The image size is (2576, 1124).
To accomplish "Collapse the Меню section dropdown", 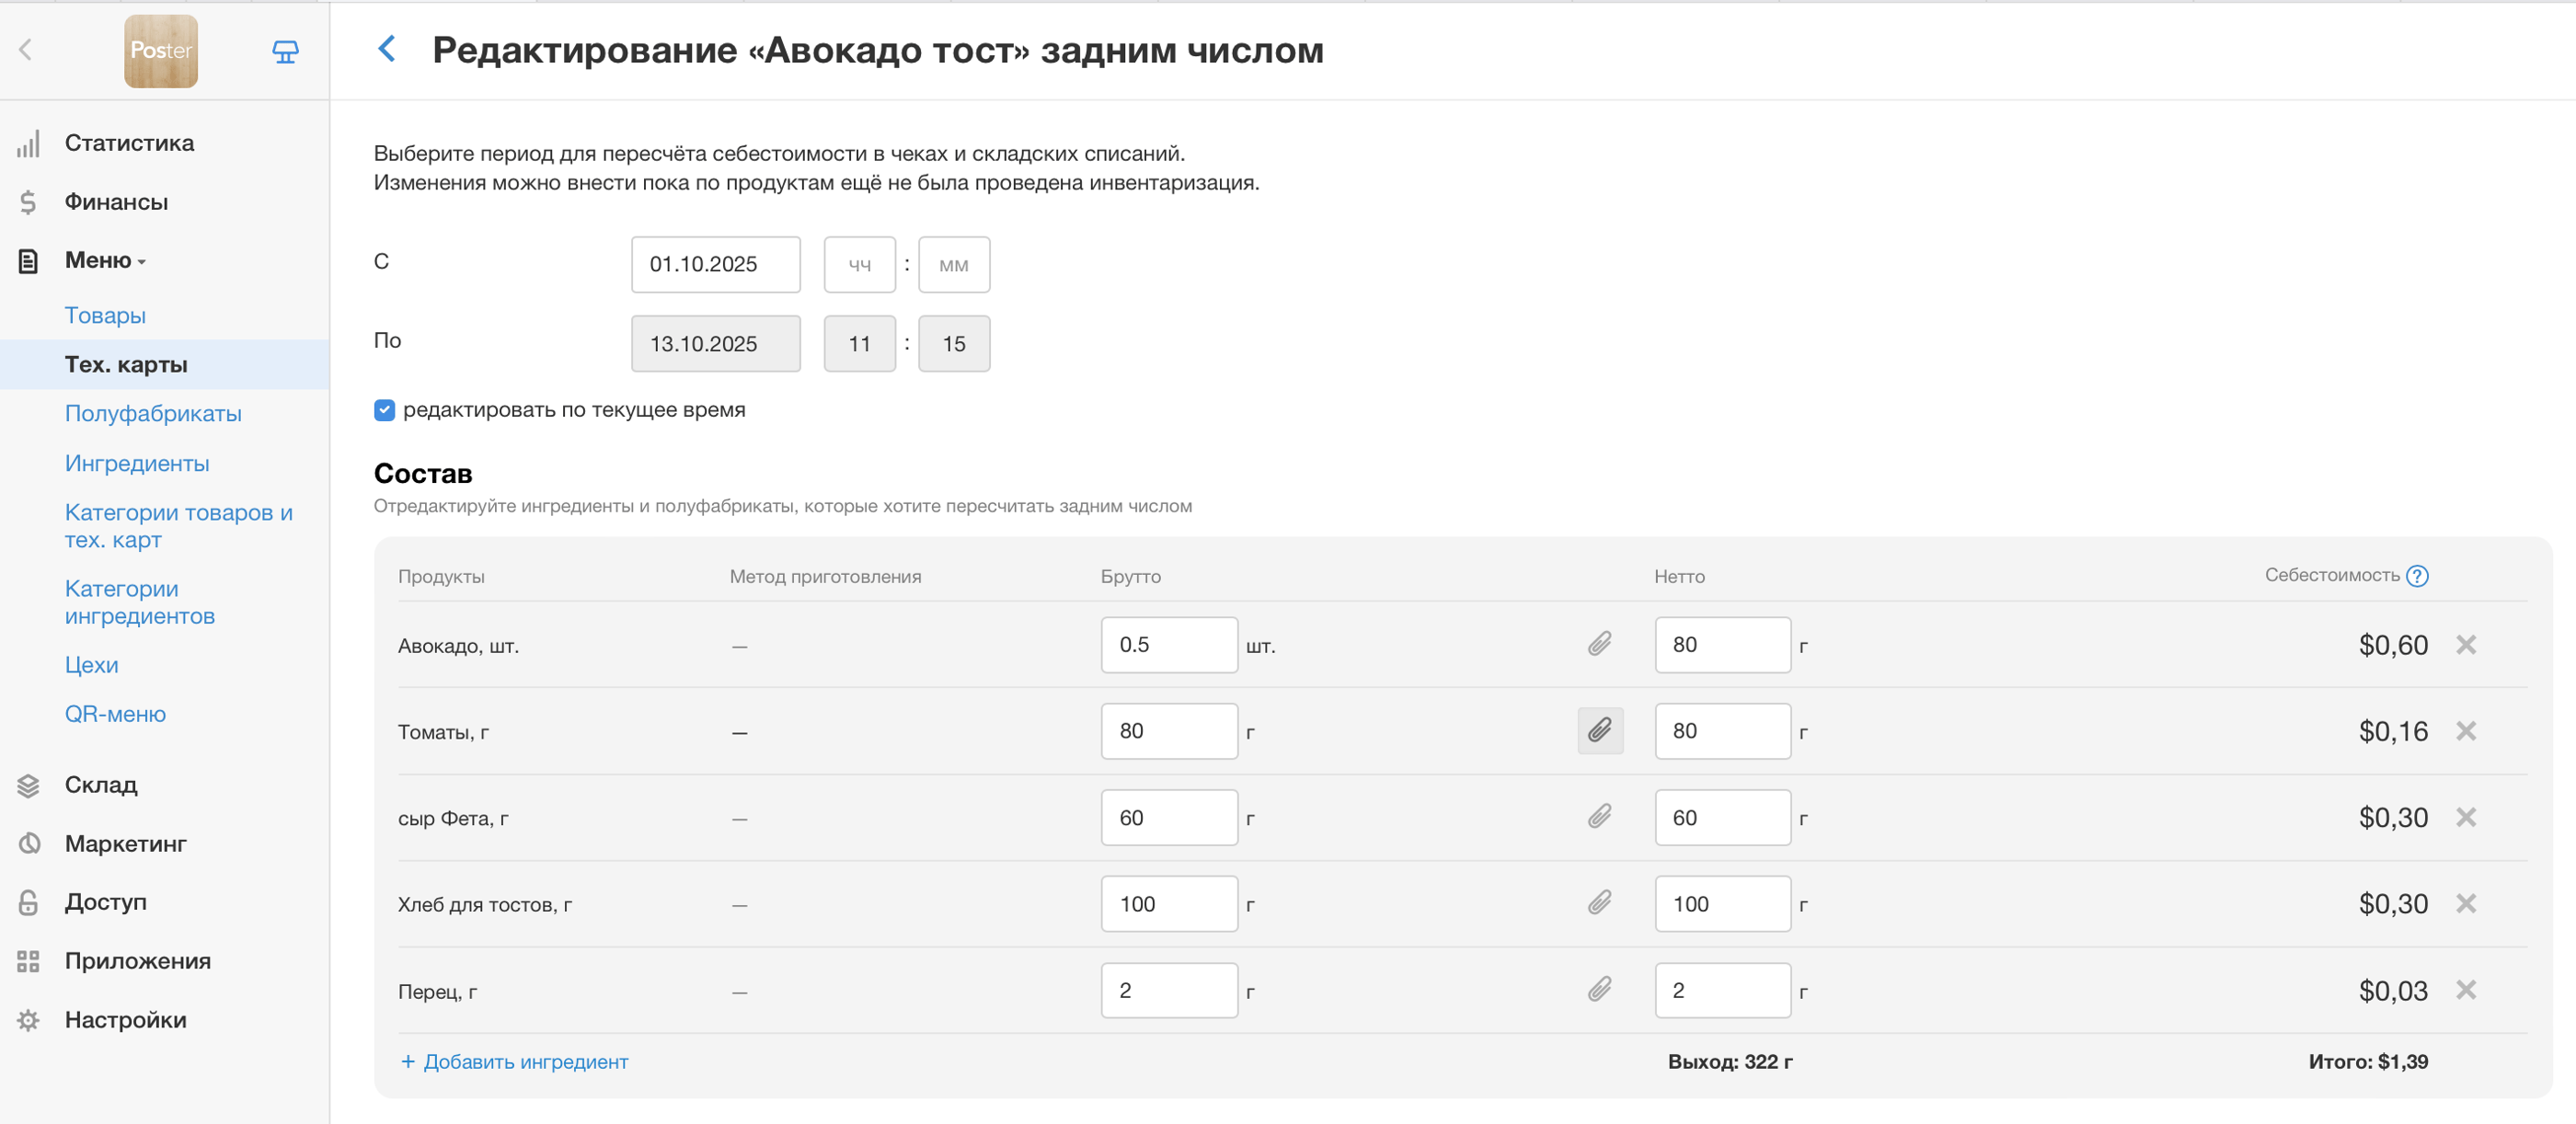I will pyautogui.click(x=105, y=261).
